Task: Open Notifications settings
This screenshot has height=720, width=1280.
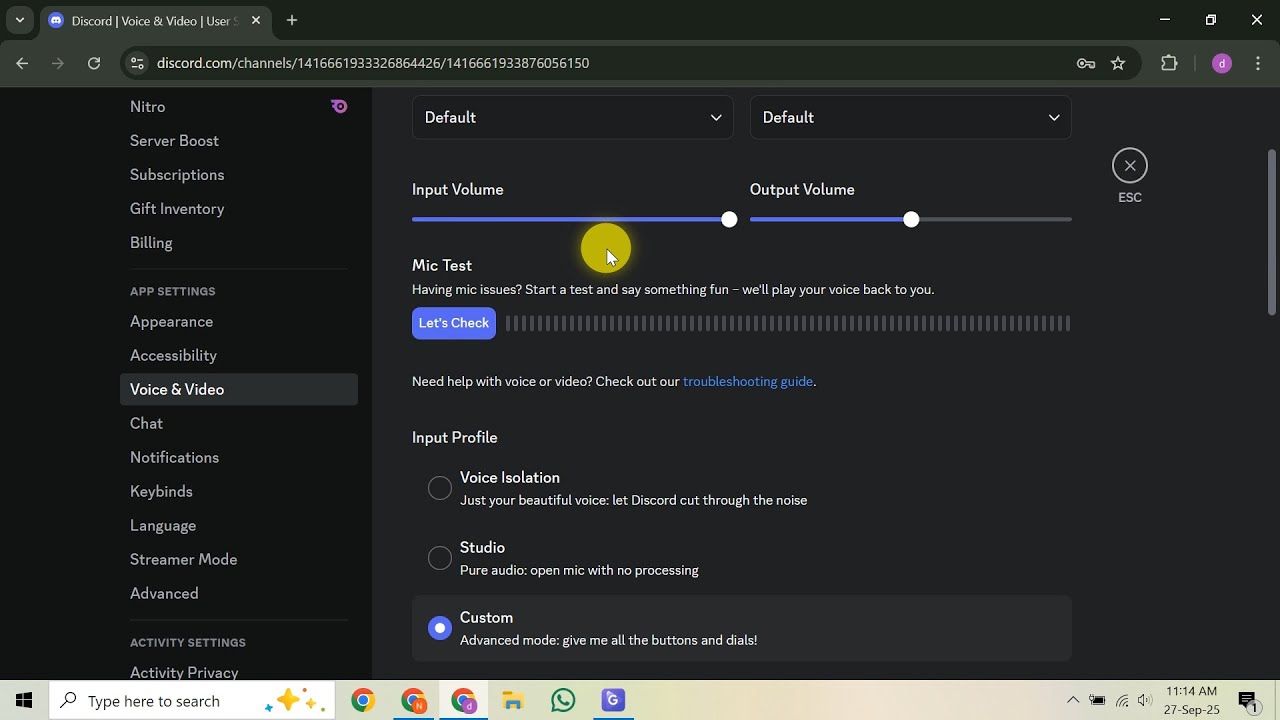Action: (239, 458)
